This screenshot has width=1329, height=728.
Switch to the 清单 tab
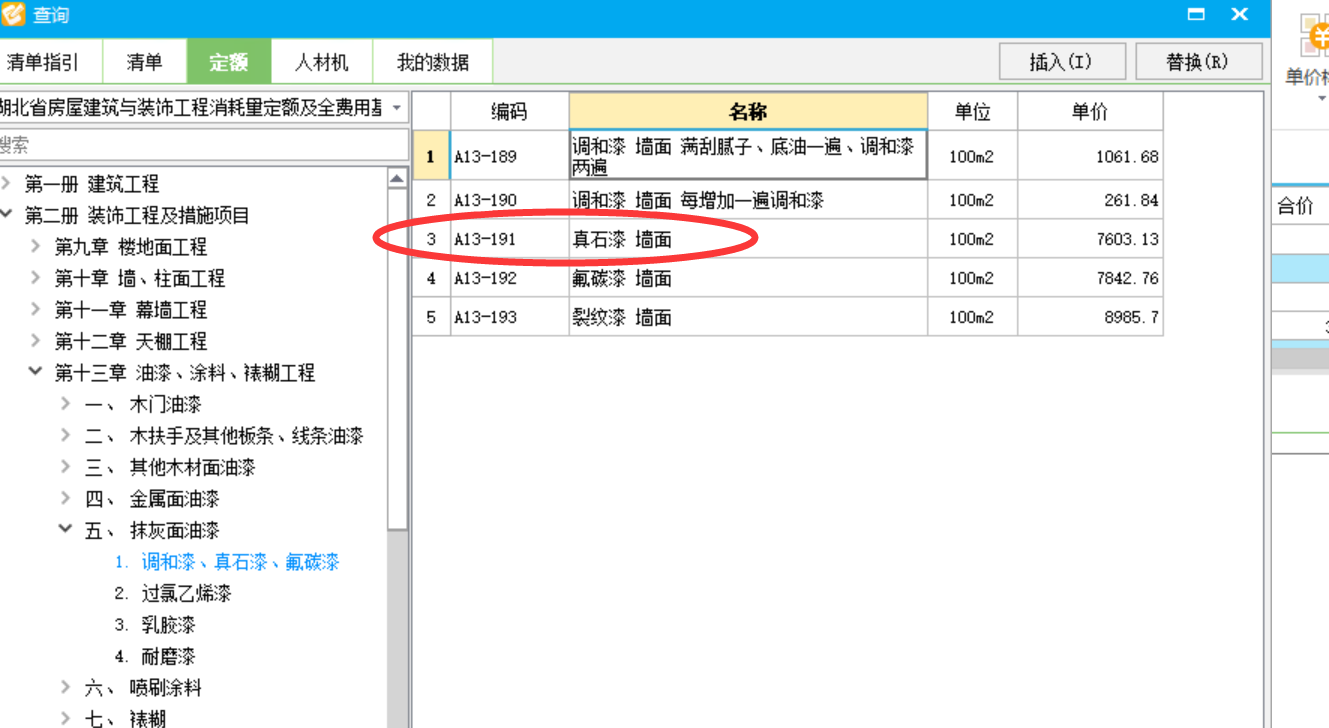pos(144,62)
